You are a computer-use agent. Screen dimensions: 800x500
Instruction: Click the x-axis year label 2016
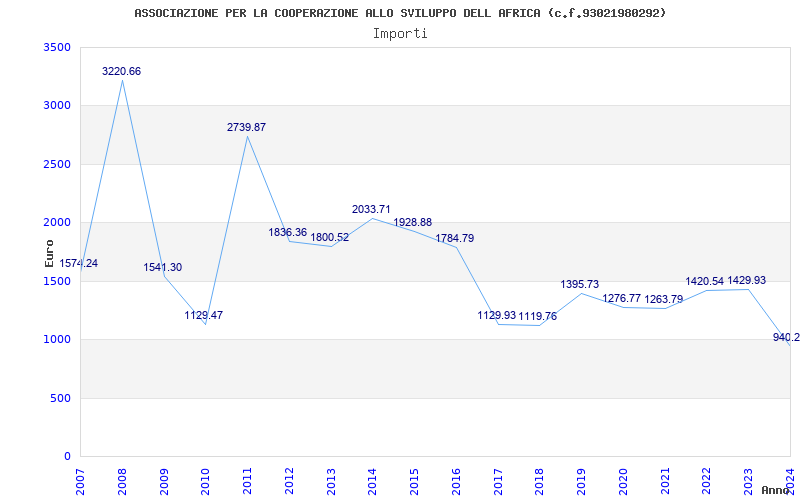(x=456, y=482)
